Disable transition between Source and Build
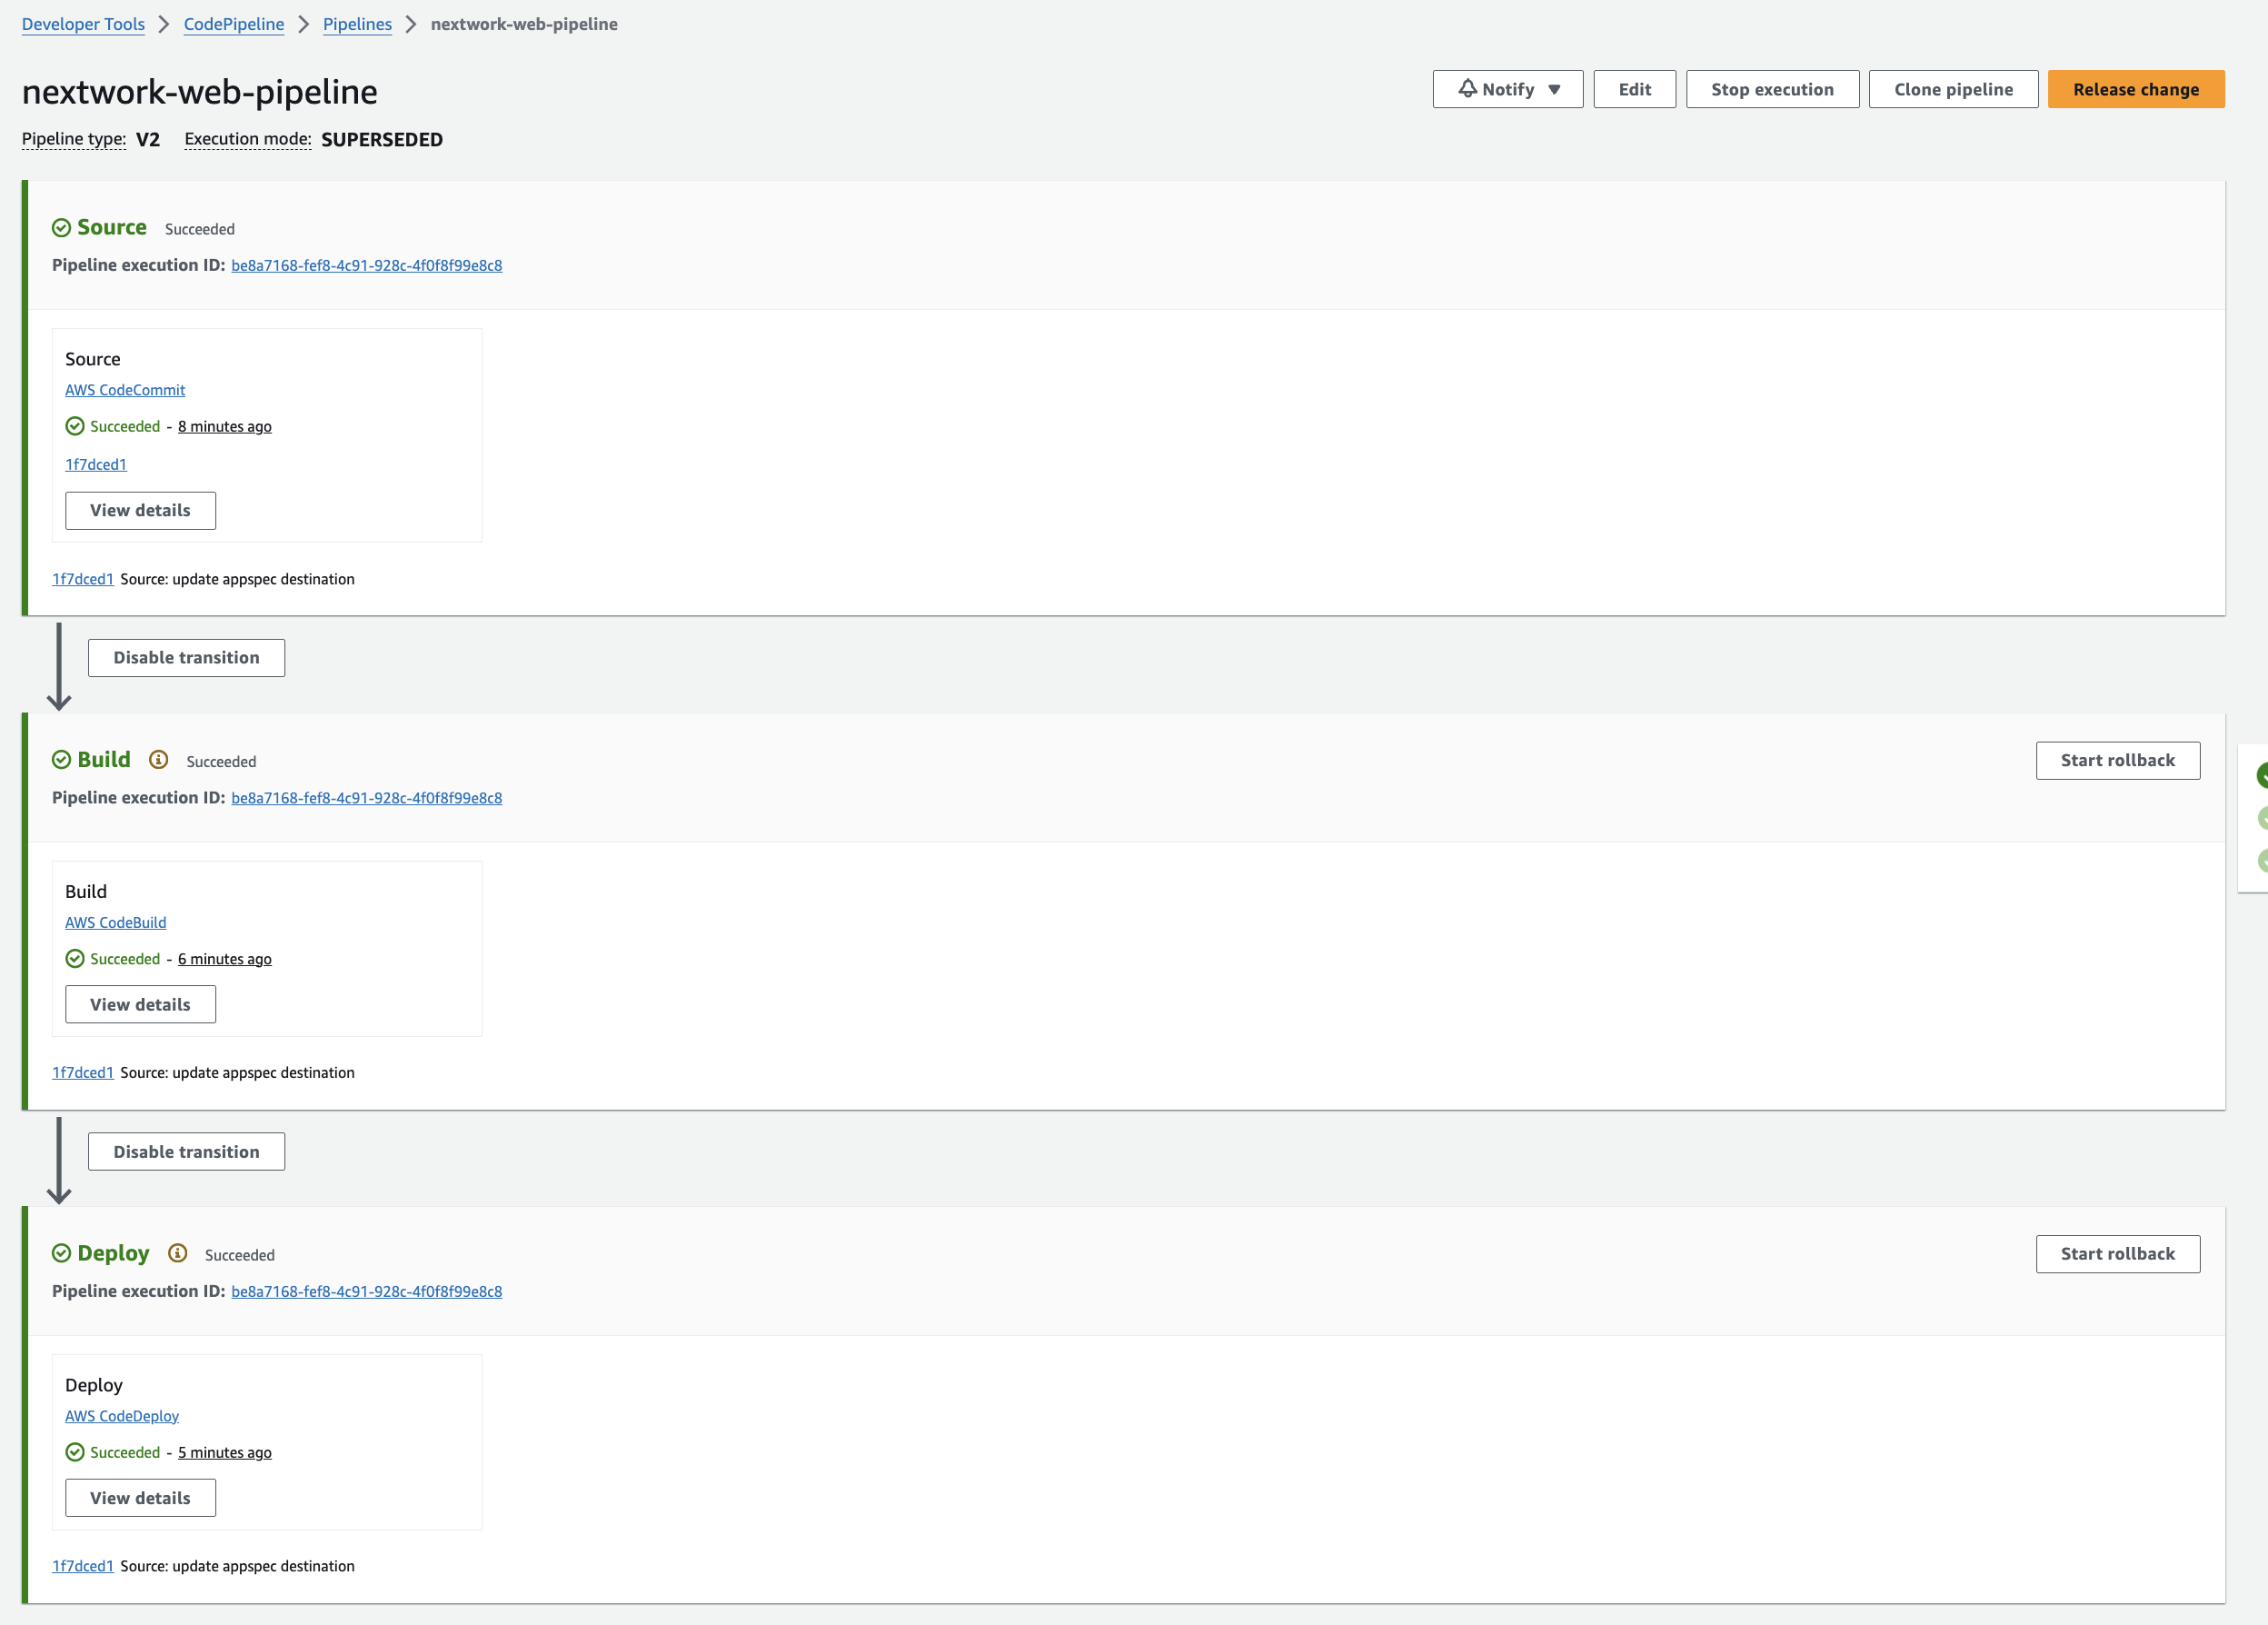 [186, 658]
